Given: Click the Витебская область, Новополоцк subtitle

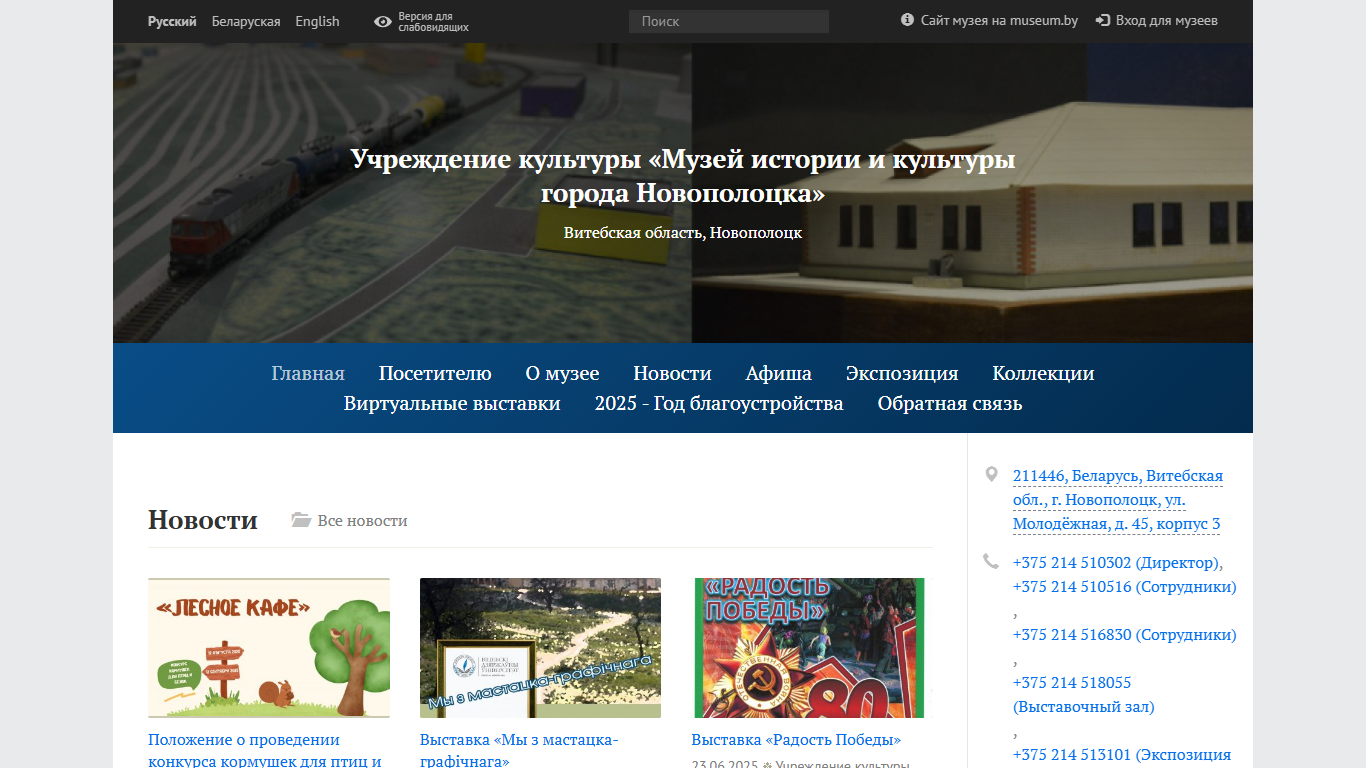Looking at the screenshot, I should tap(683, 233).
